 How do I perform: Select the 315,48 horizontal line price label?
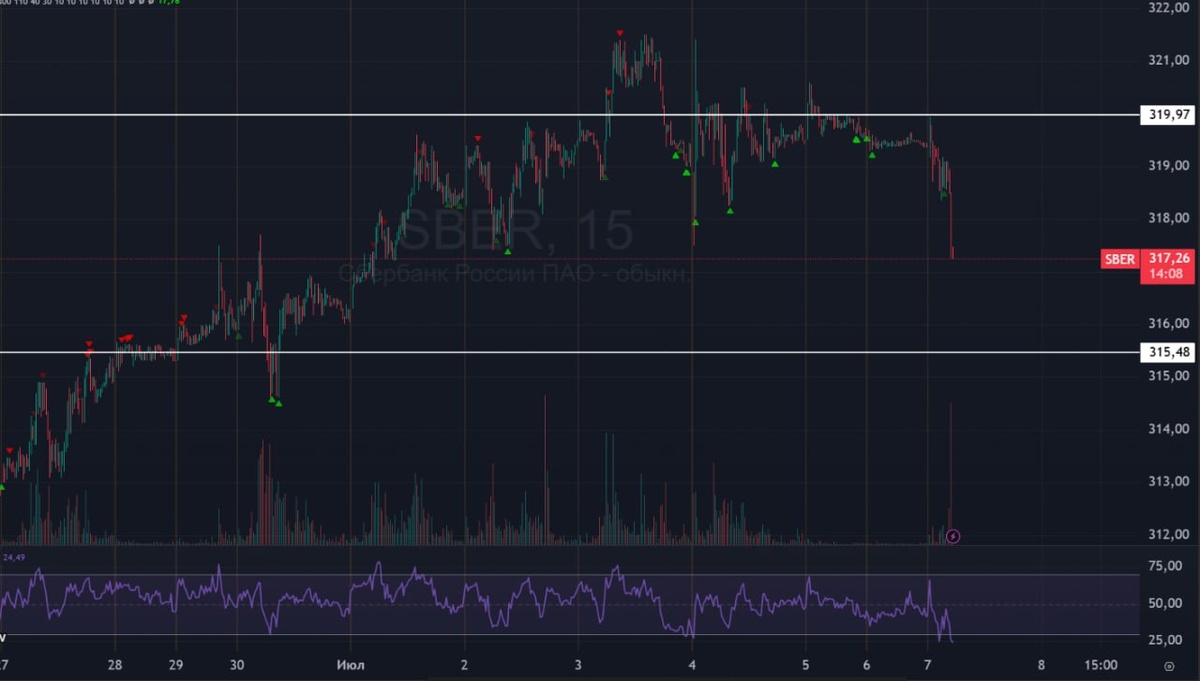(1169, 352)
